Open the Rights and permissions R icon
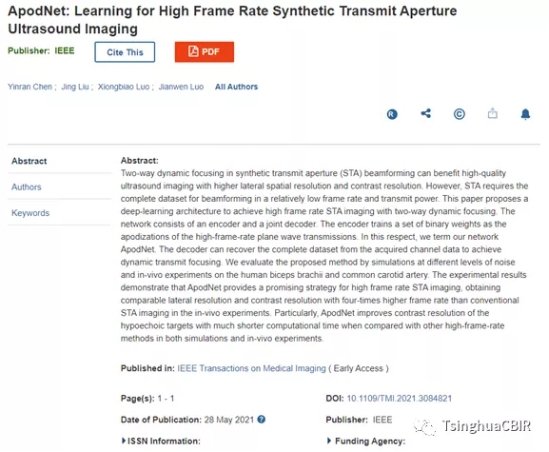This screenshot has height=452, width=549. (x=392, y=114)
